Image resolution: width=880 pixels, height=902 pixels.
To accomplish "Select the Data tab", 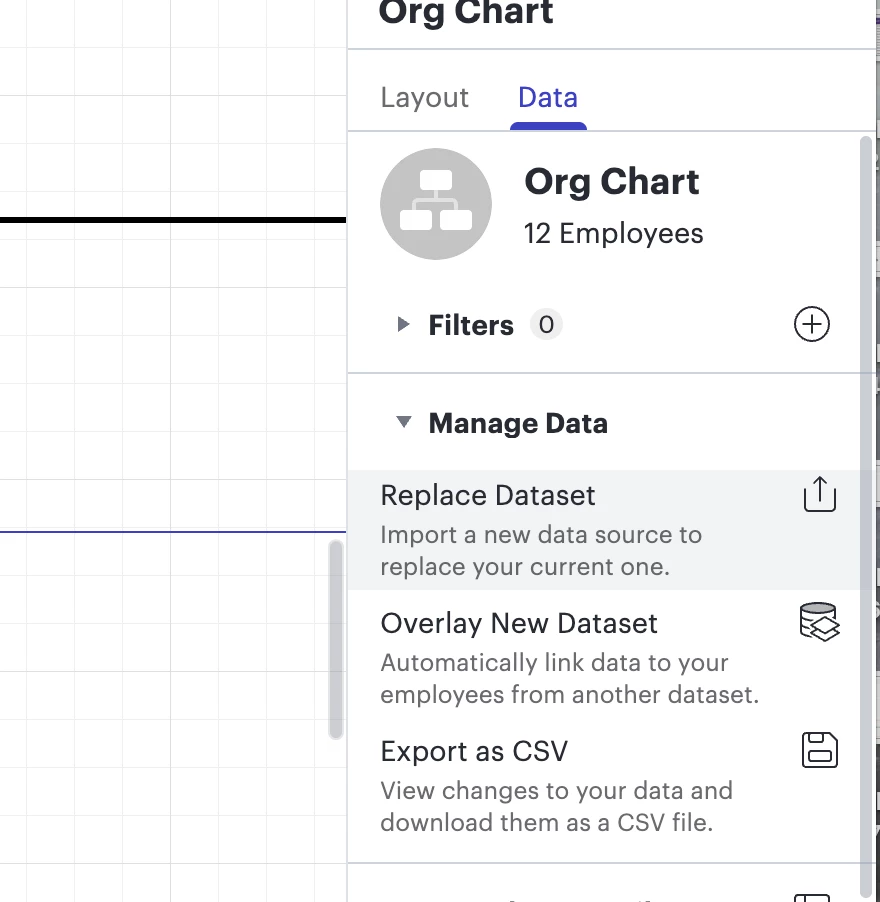I will click(x=548, y=97).
